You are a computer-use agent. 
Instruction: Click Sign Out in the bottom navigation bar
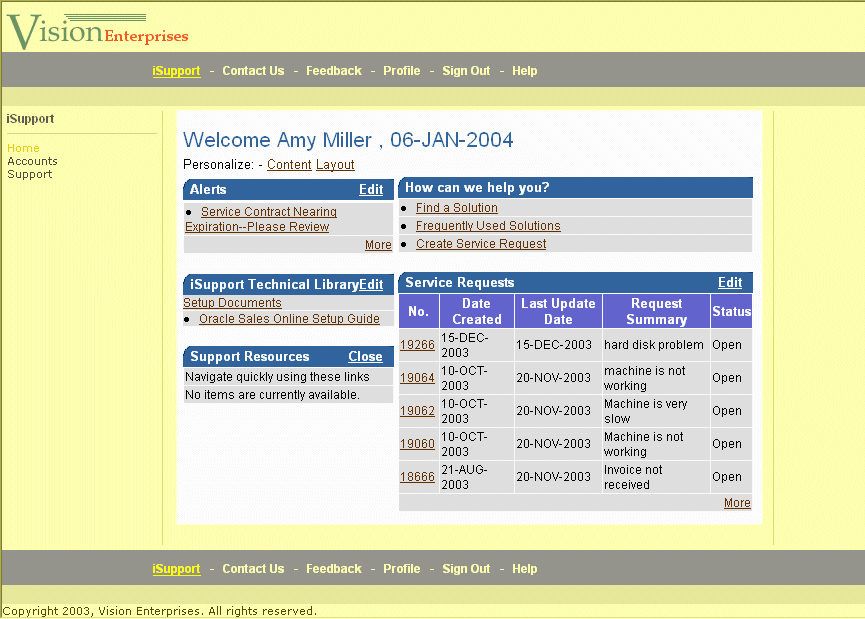click(x=466, y=569)
